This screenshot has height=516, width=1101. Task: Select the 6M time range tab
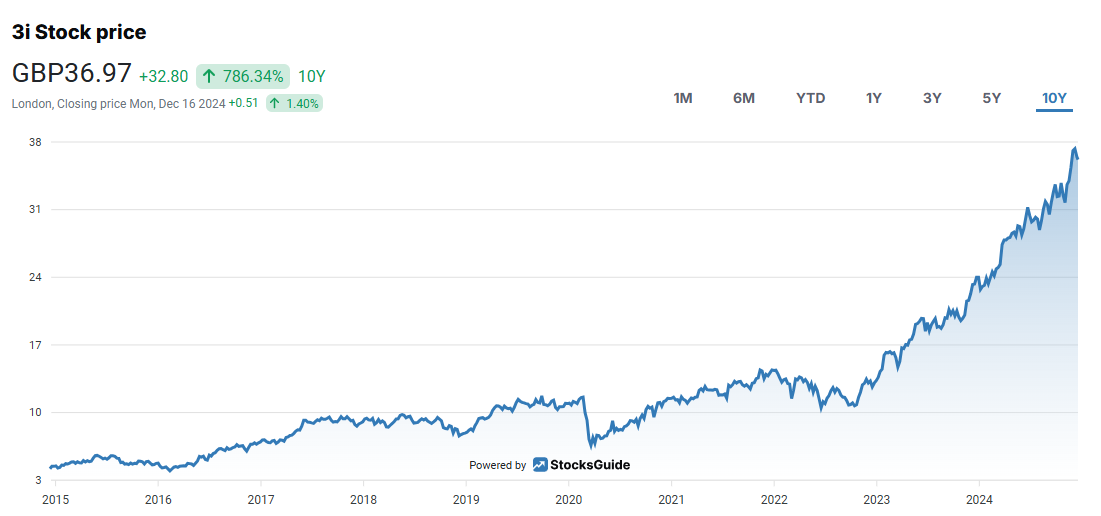click(744, 98)
